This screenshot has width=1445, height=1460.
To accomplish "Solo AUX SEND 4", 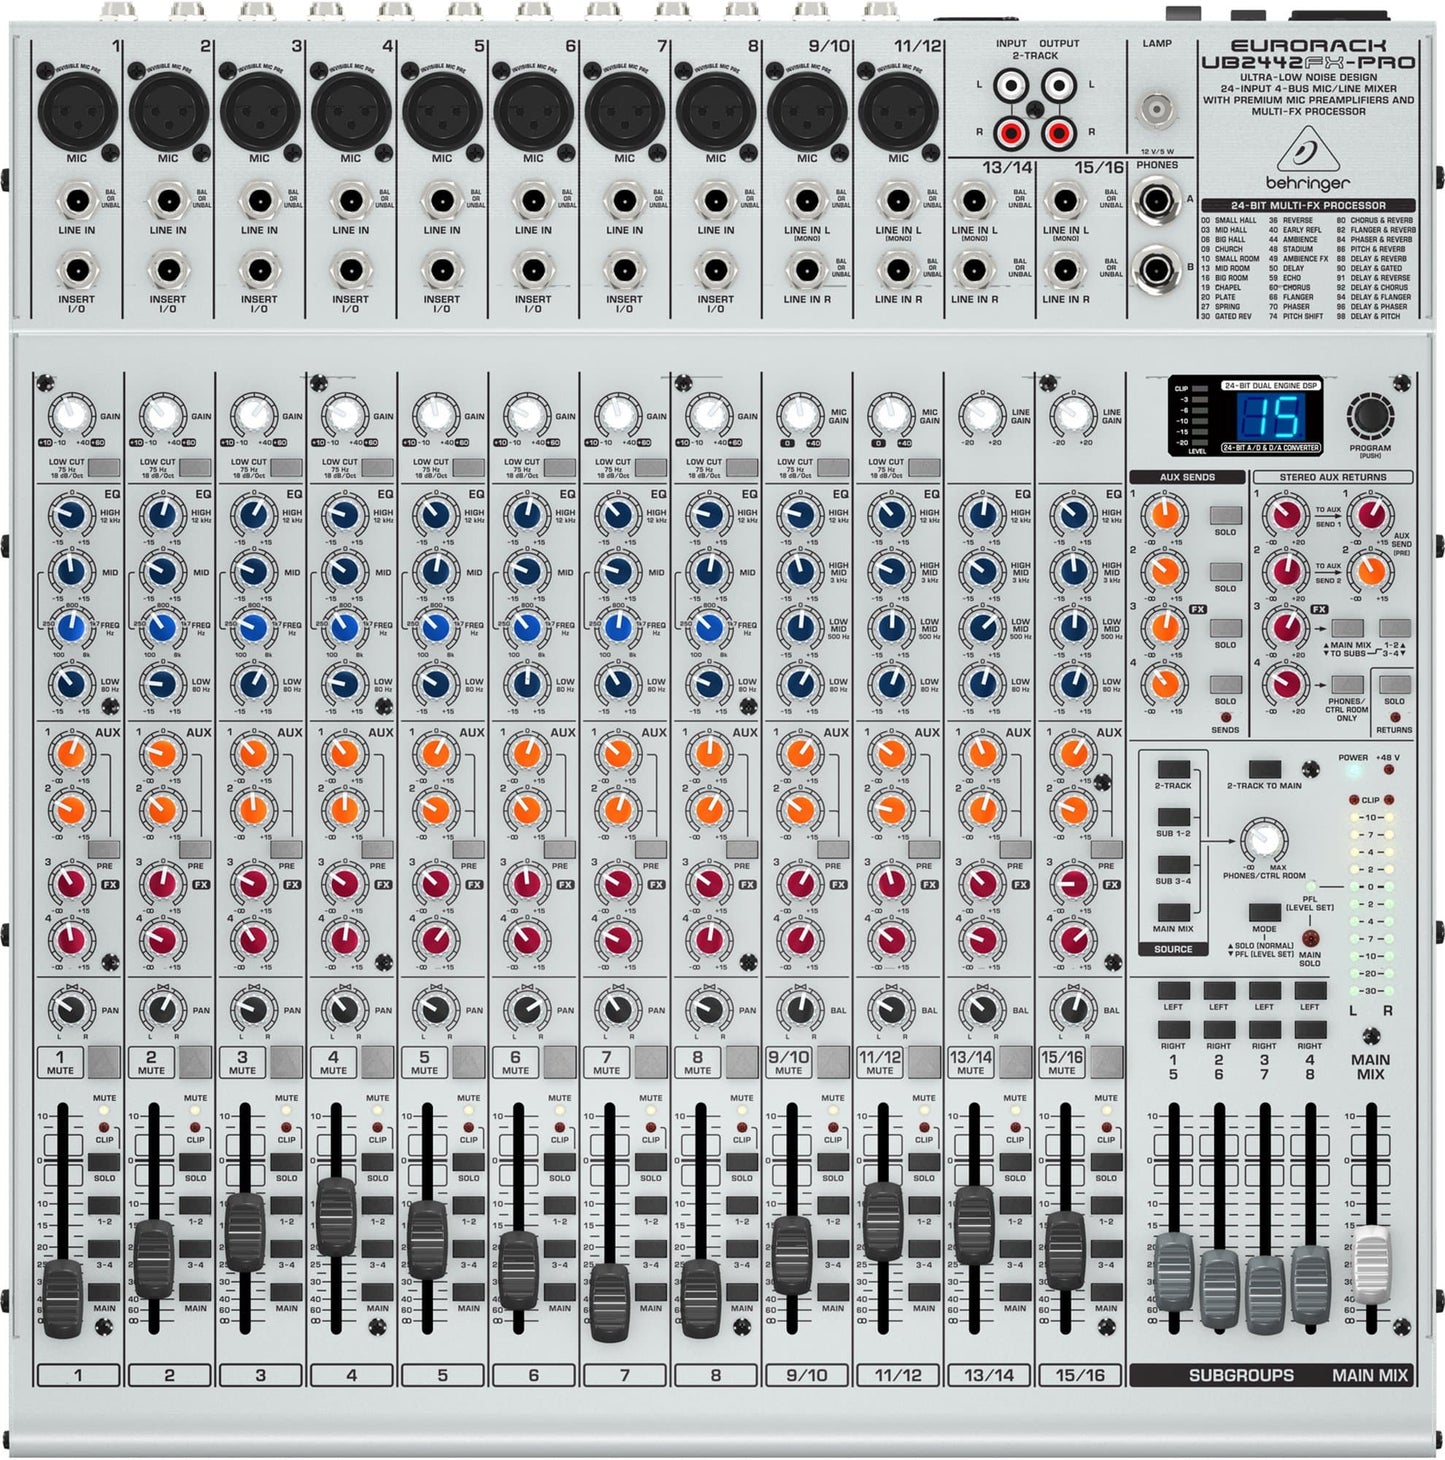I will (1225, 685).
